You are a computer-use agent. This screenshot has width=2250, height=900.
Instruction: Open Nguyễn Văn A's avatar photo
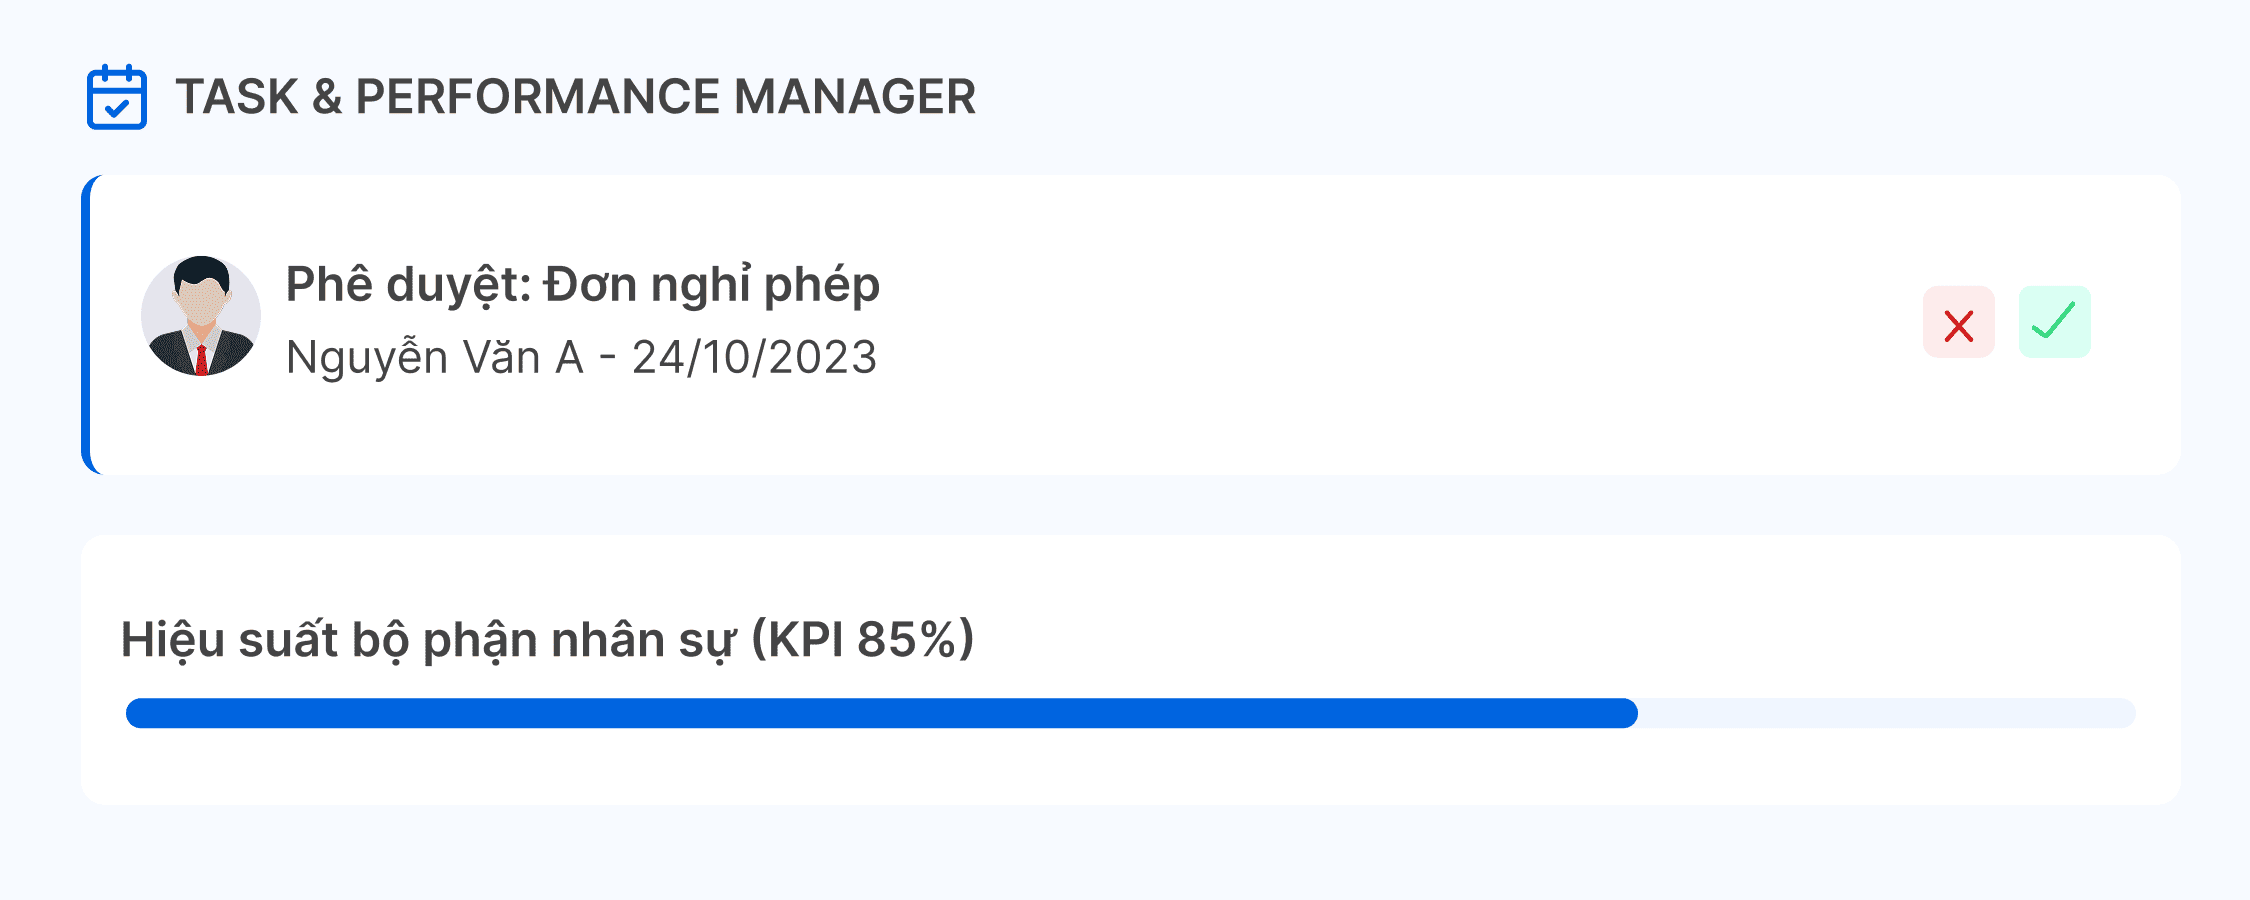click(201, 316)
